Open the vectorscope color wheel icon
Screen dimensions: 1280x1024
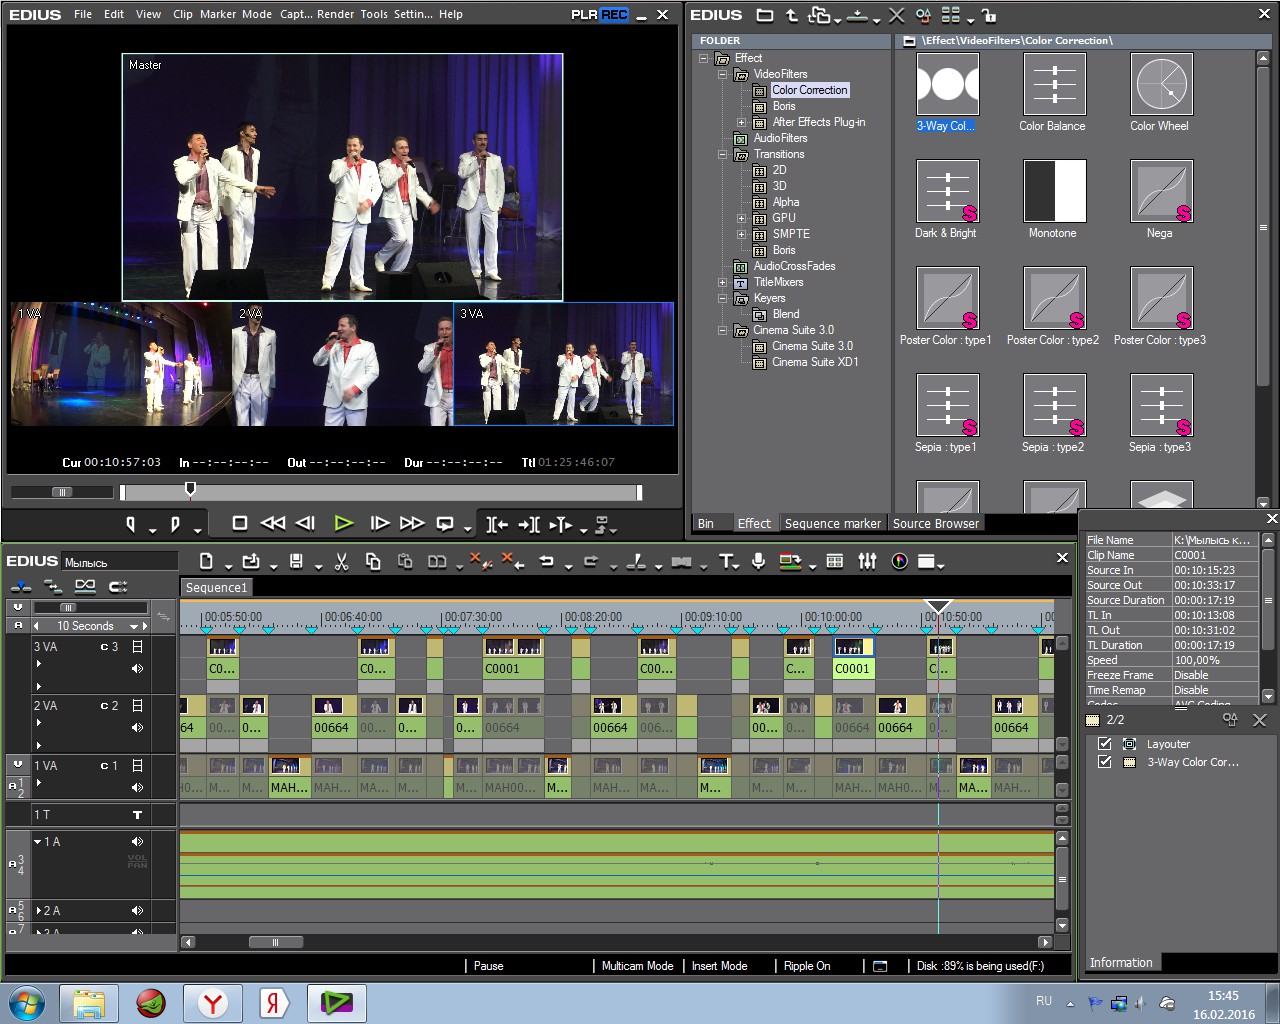click(x=900, y=561)
